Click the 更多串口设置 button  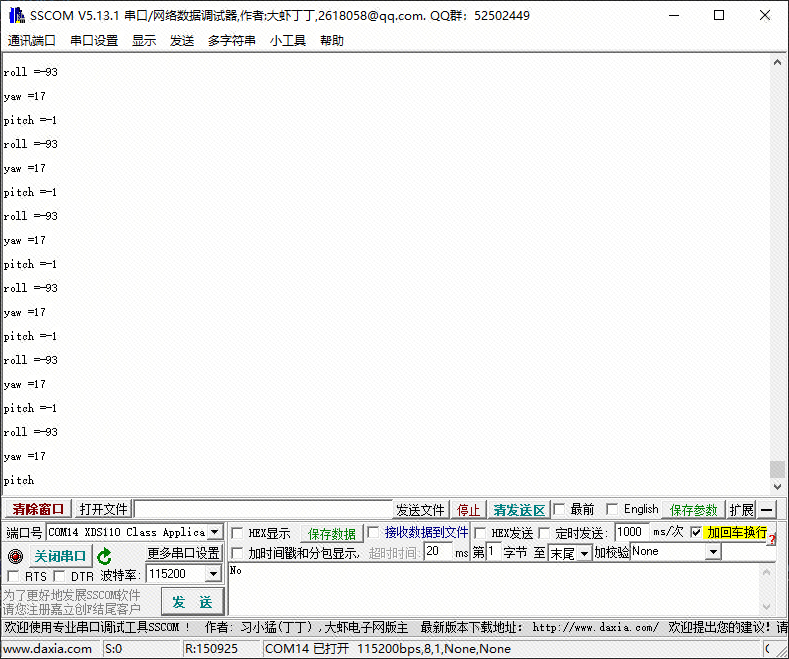pos(184,553)
